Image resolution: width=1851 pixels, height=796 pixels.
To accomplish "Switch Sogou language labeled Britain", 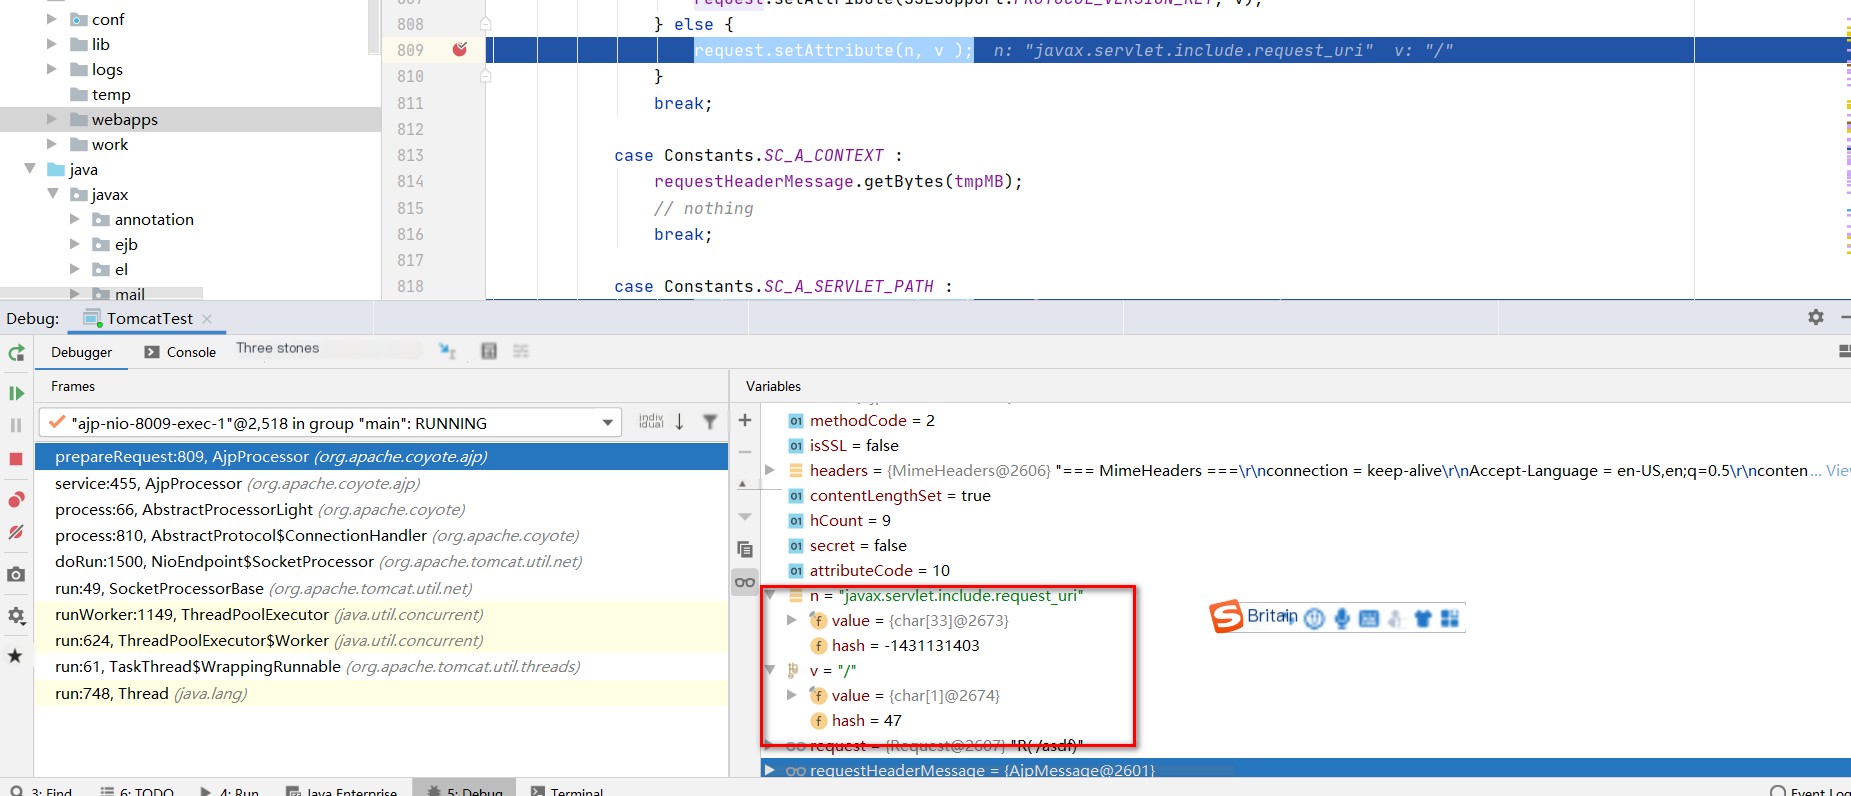I will coord(1272,616).
